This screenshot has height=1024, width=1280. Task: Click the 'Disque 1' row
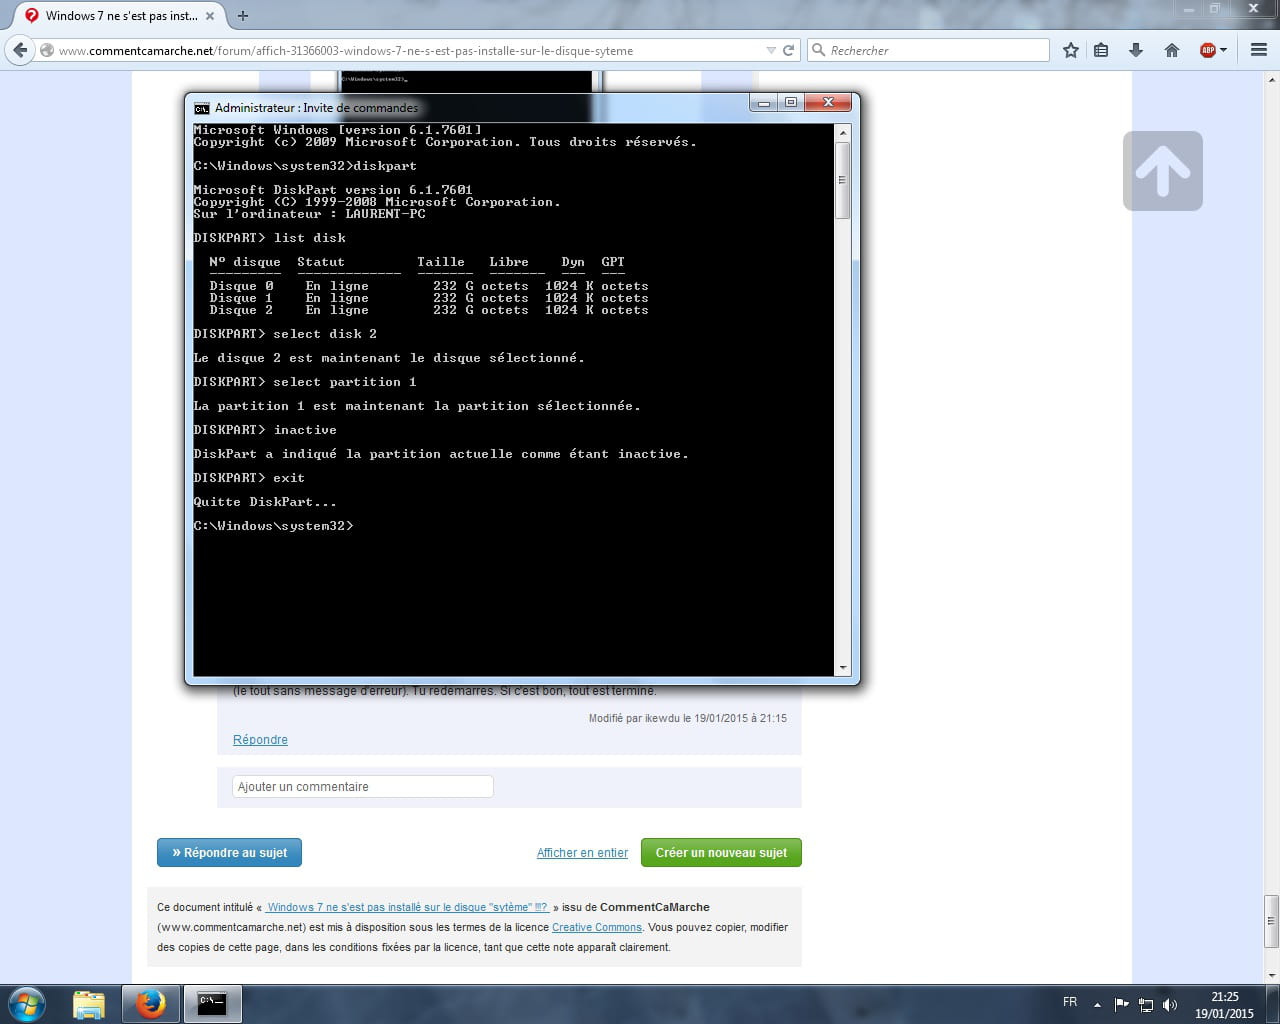(x=428, y=298)
